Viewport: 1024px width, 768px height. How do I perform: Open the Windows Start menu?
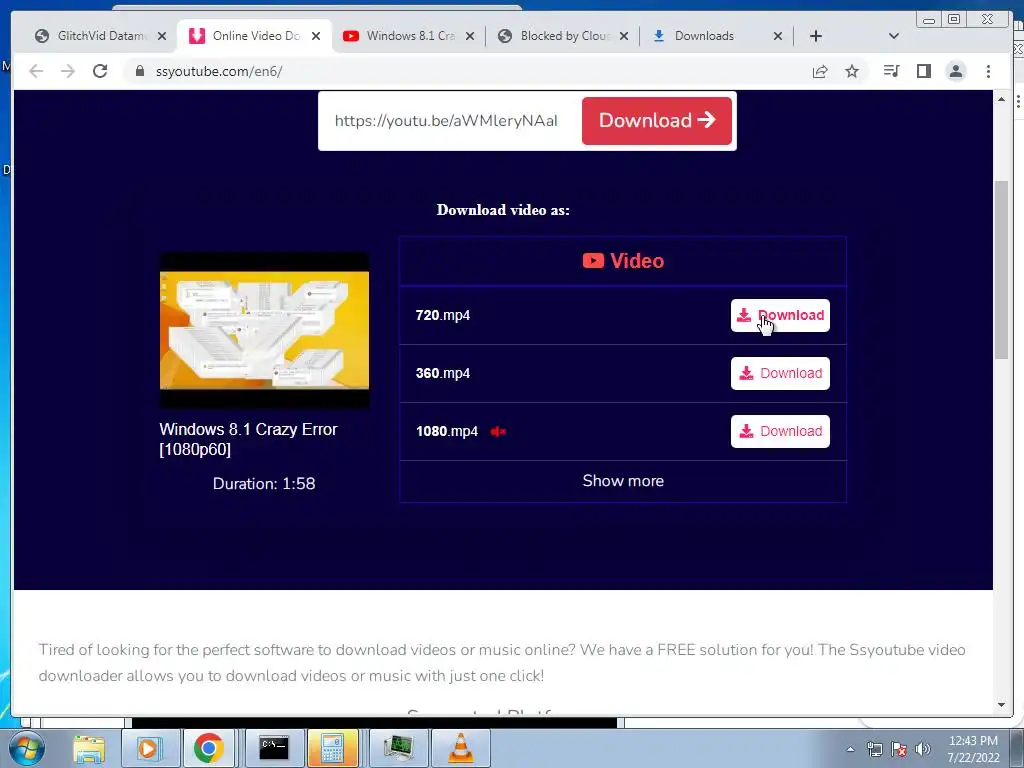(x=27, y=748)
